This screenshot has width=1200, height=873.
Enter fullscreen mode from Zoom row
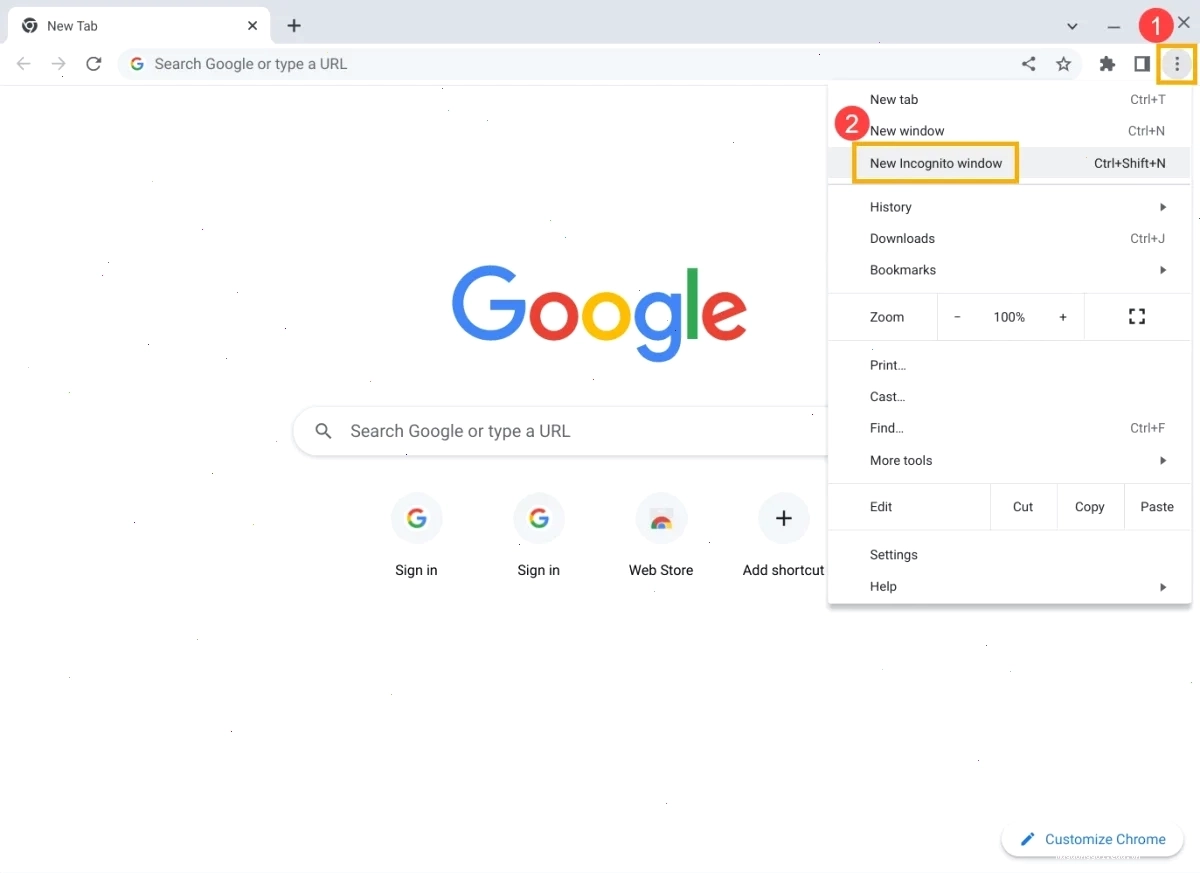[1137, 317]
